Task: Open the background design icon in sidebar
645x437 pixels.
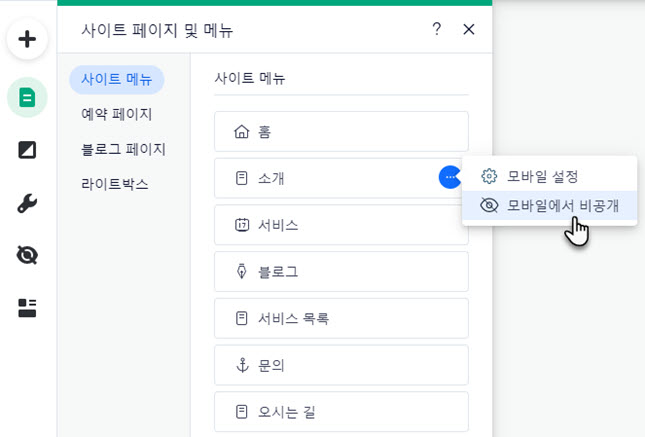Action: [27, 150]
